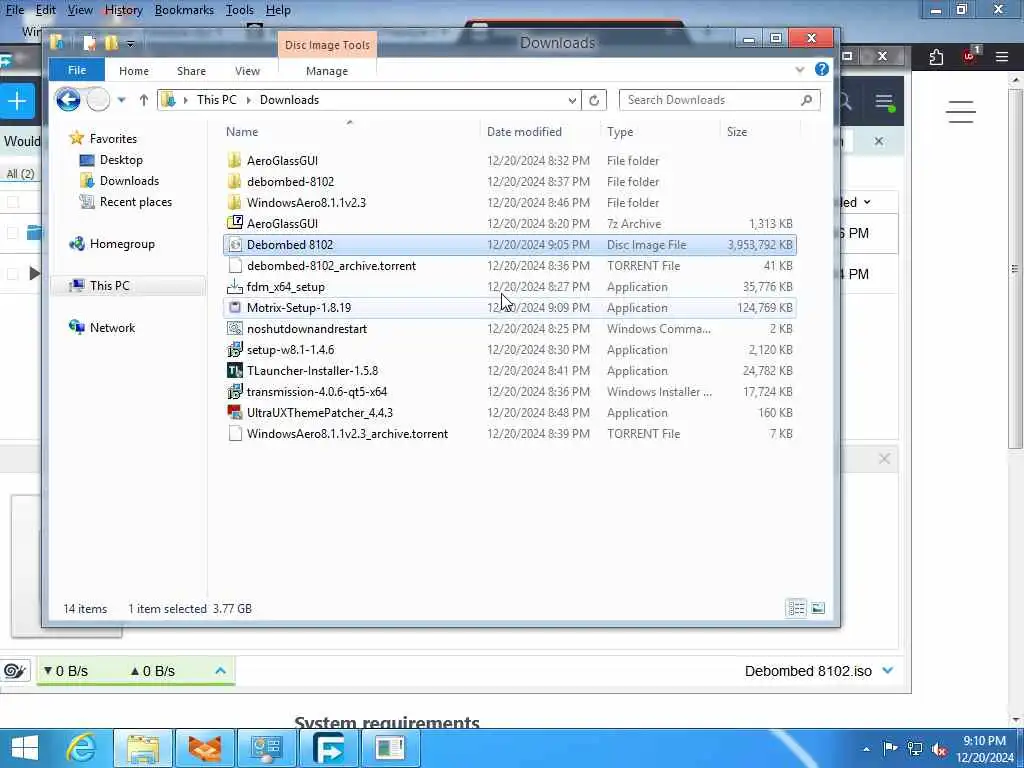
Task: Open the browser Tools menu
Action: [x=240, y=10]
